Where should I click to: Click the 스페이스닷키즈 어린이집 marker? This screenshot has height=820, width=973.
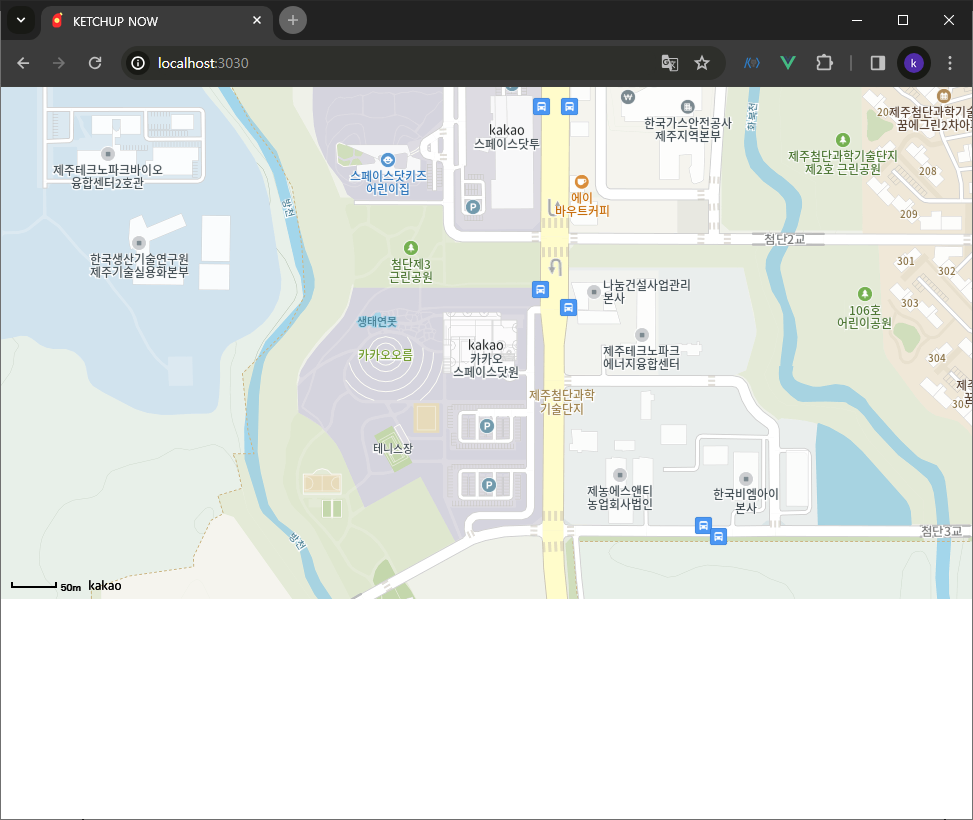click(x=388, y=160)
